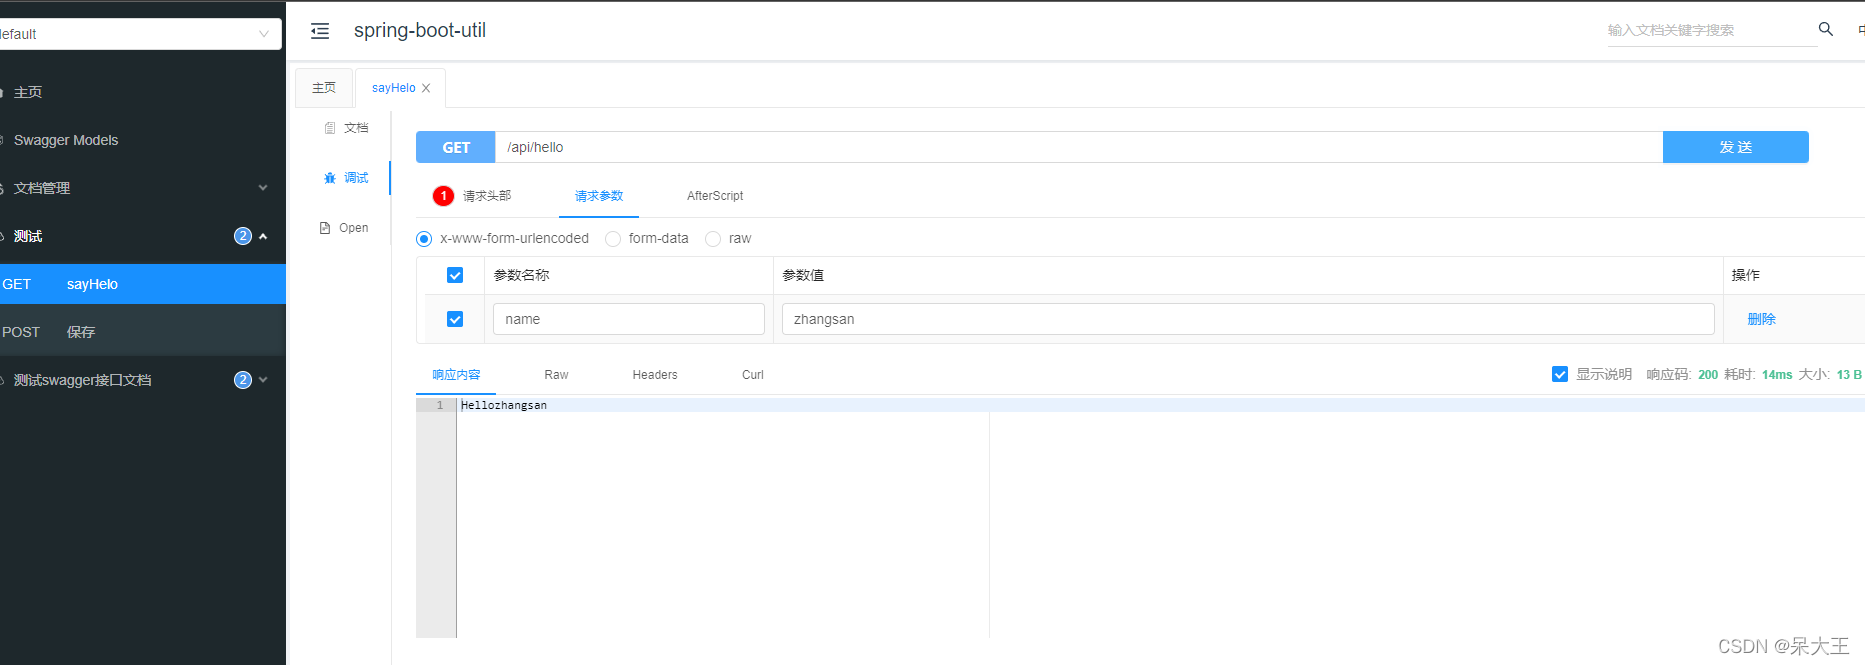Select x-www-form-urlencoded radio
Image resolution: width=1865 pixels, height=665 pixels.
click(x=424, y=239)
